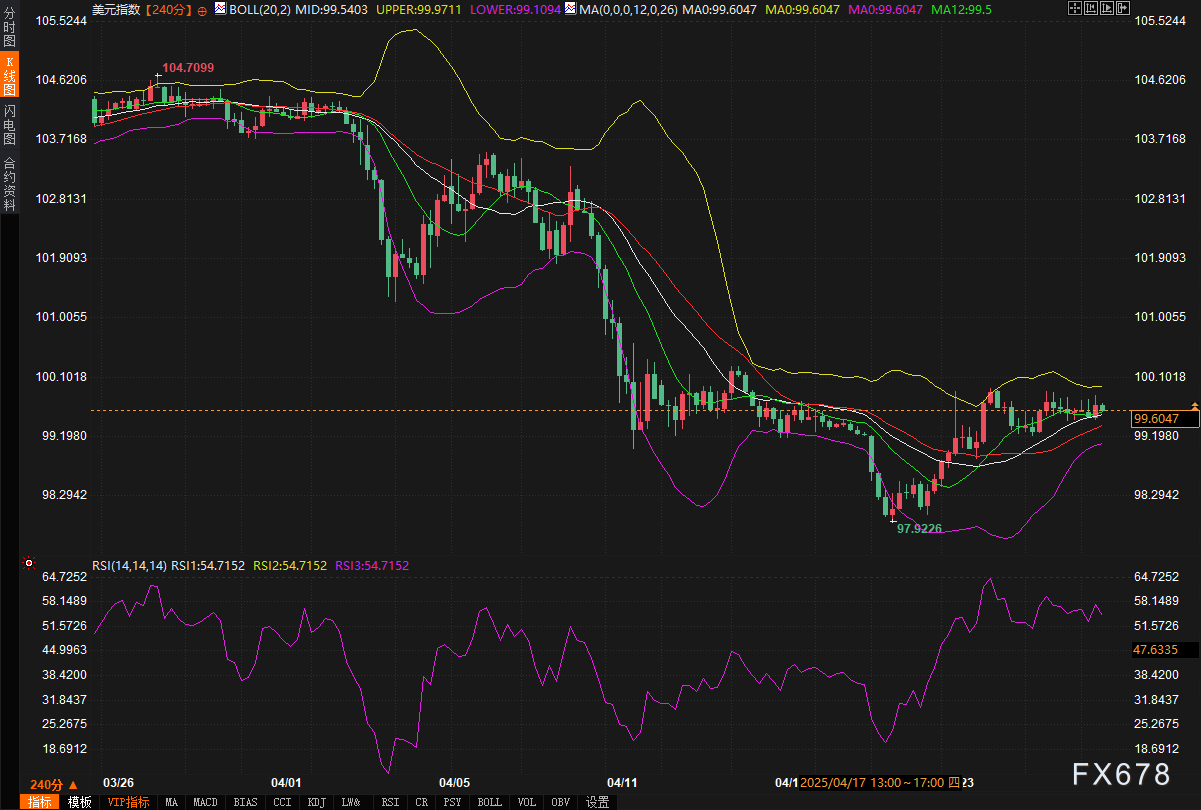Viewport: 1201px width, 810px height.
Task: Open the 【240分】 period dropdown in header
Action: pos(170,10)
